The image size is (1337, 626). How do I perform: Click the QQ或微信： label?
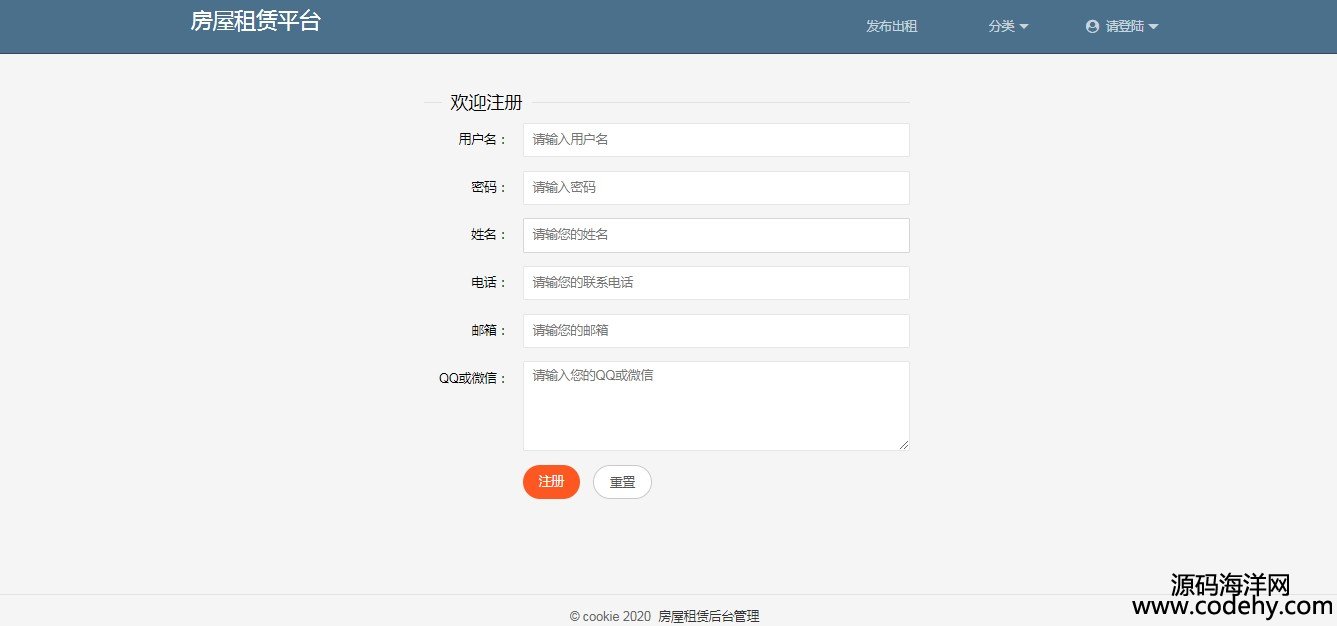coord(473,379)
